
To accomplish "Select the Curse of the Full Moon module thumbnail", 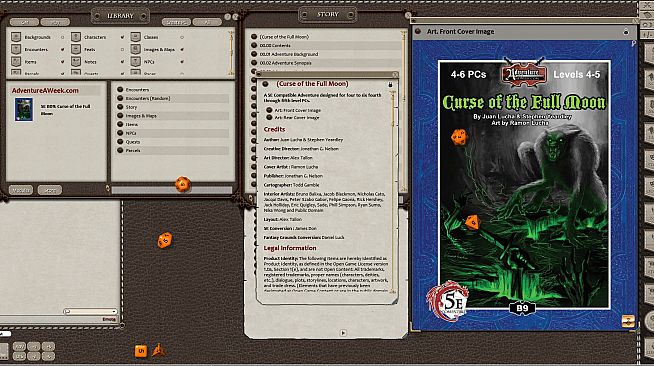I will [x=24, y=110].
